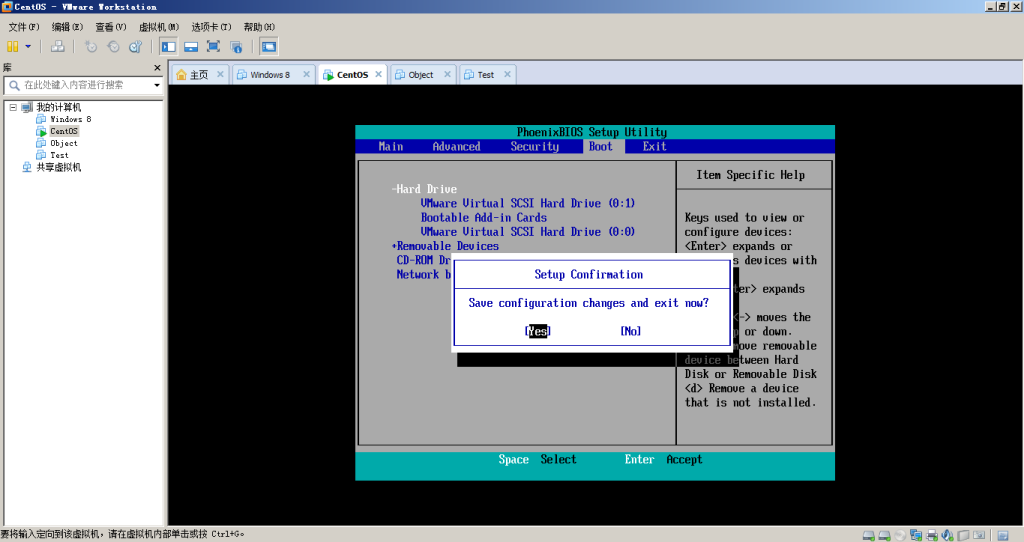Select VMware Virtual SCSI Hard Drive (0:0)

[x=528, y=232]
